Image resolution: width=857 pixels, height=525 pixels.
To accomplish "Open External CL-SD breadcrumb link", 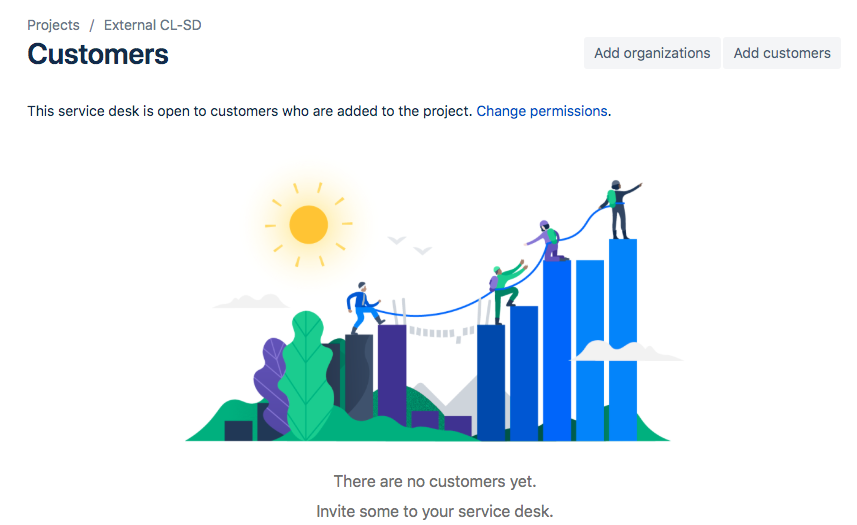I will coord(152,25).
